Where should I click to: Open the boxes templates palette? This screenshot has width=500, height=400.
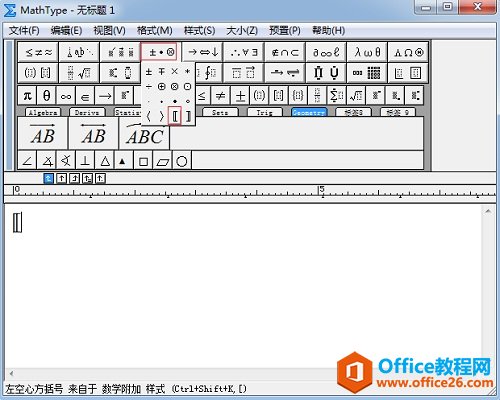tap(408, 72)
